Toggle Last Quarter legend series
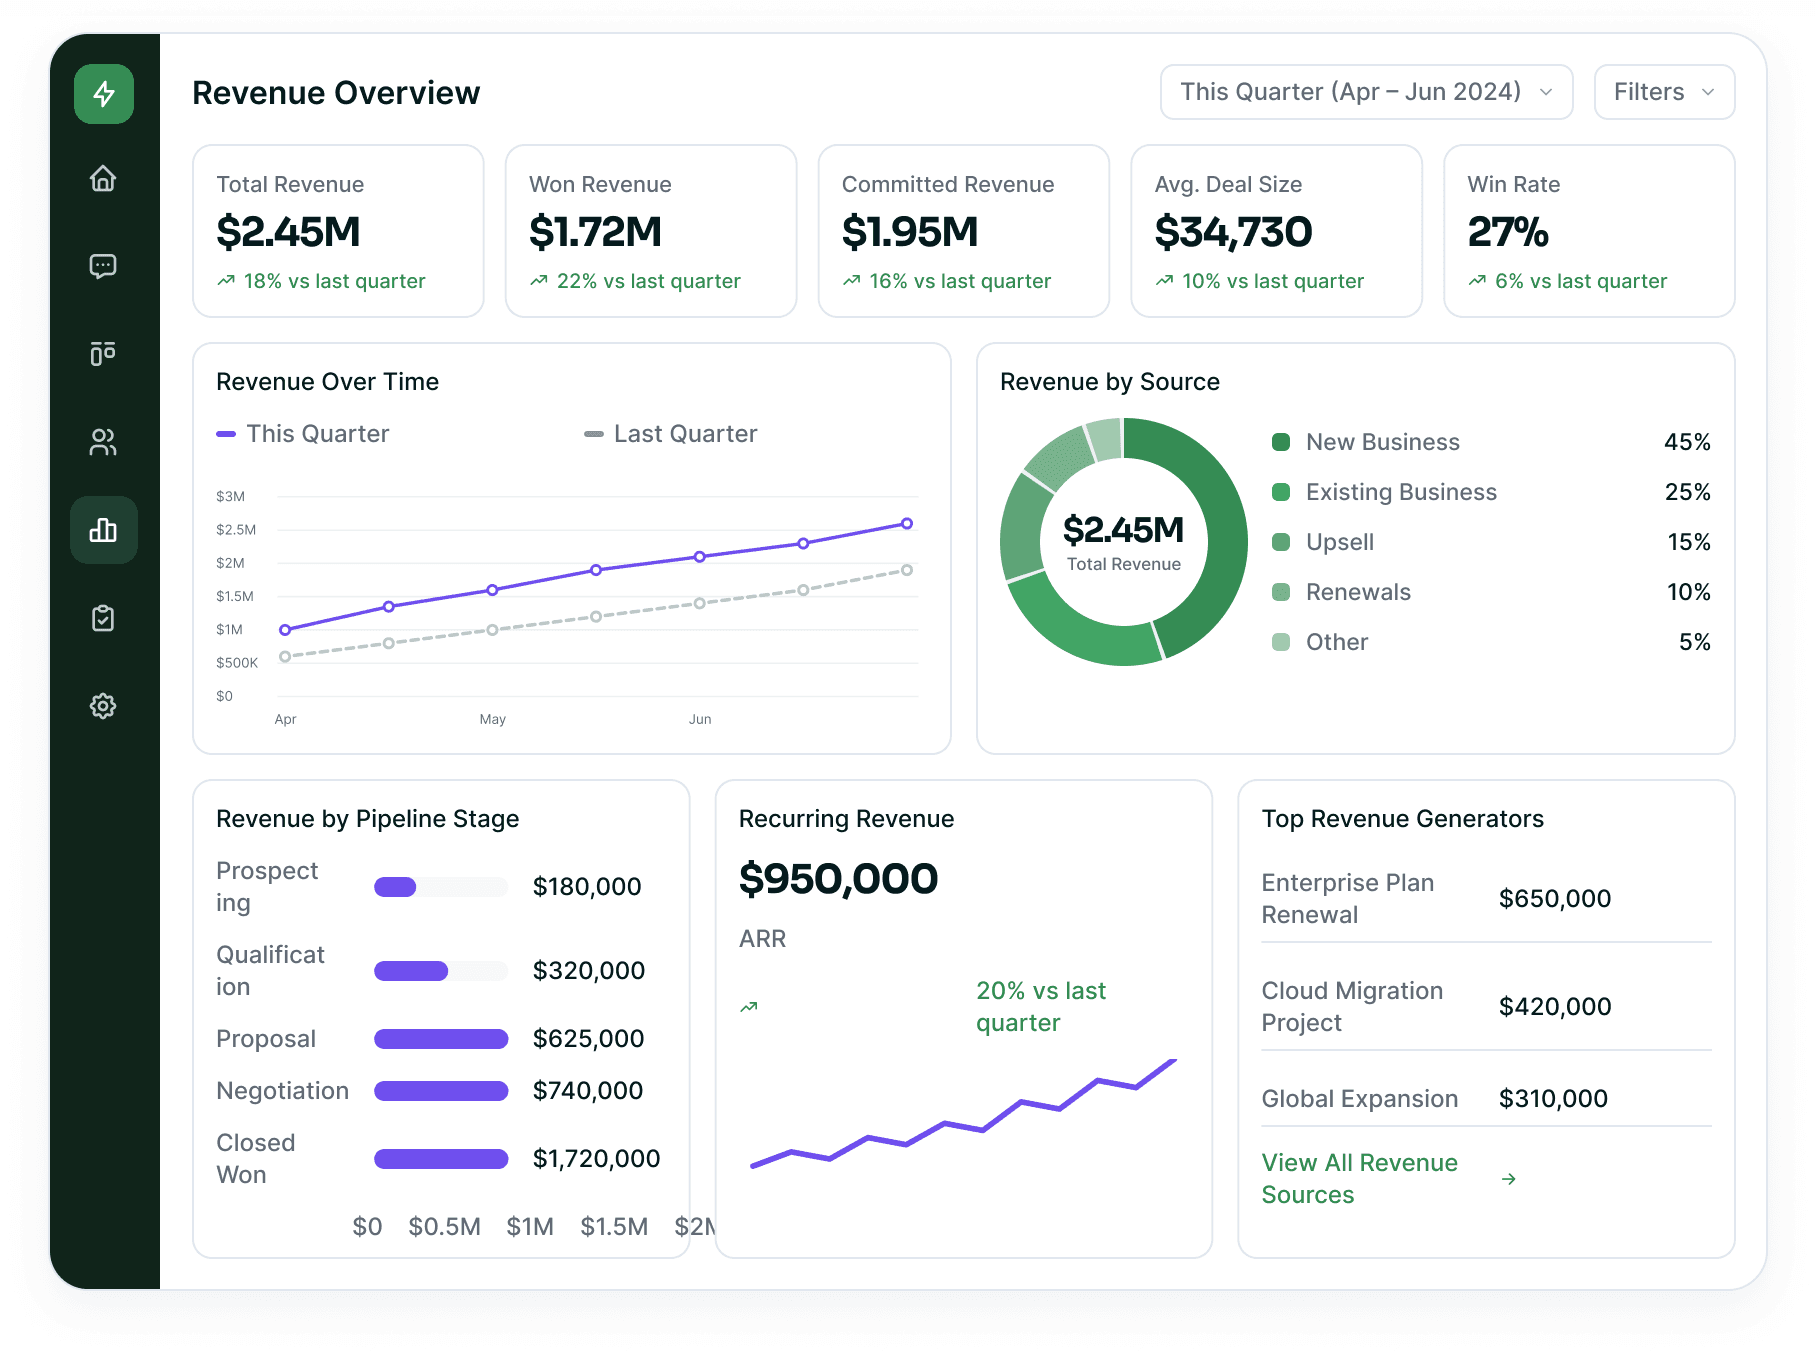 click(x=671, y=434)
